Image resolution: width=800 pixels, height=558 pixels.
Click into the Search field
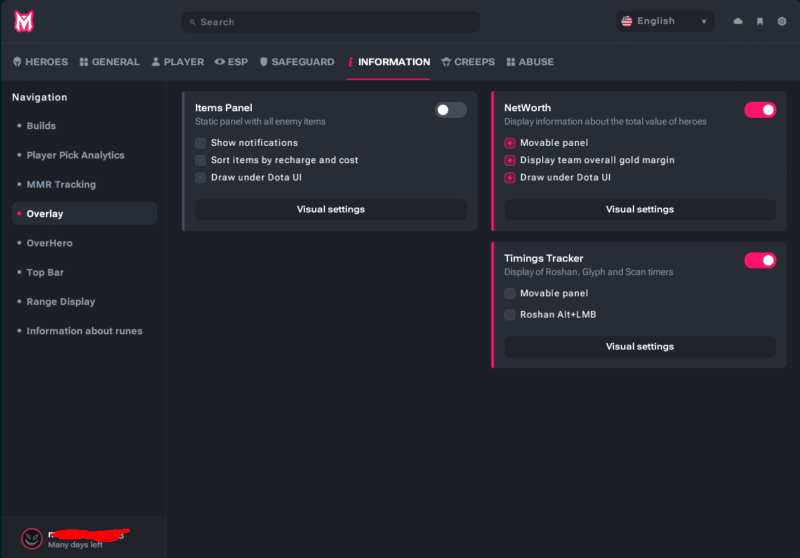pyautogui.click(x=331, y=22)
